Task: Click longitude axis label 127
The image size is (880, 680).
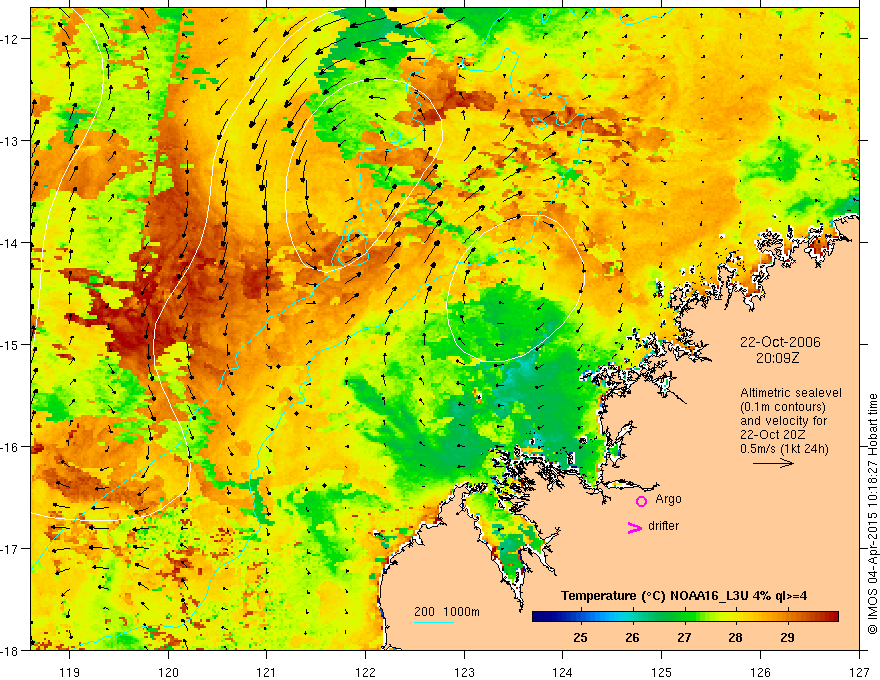Action: [859, 672]
